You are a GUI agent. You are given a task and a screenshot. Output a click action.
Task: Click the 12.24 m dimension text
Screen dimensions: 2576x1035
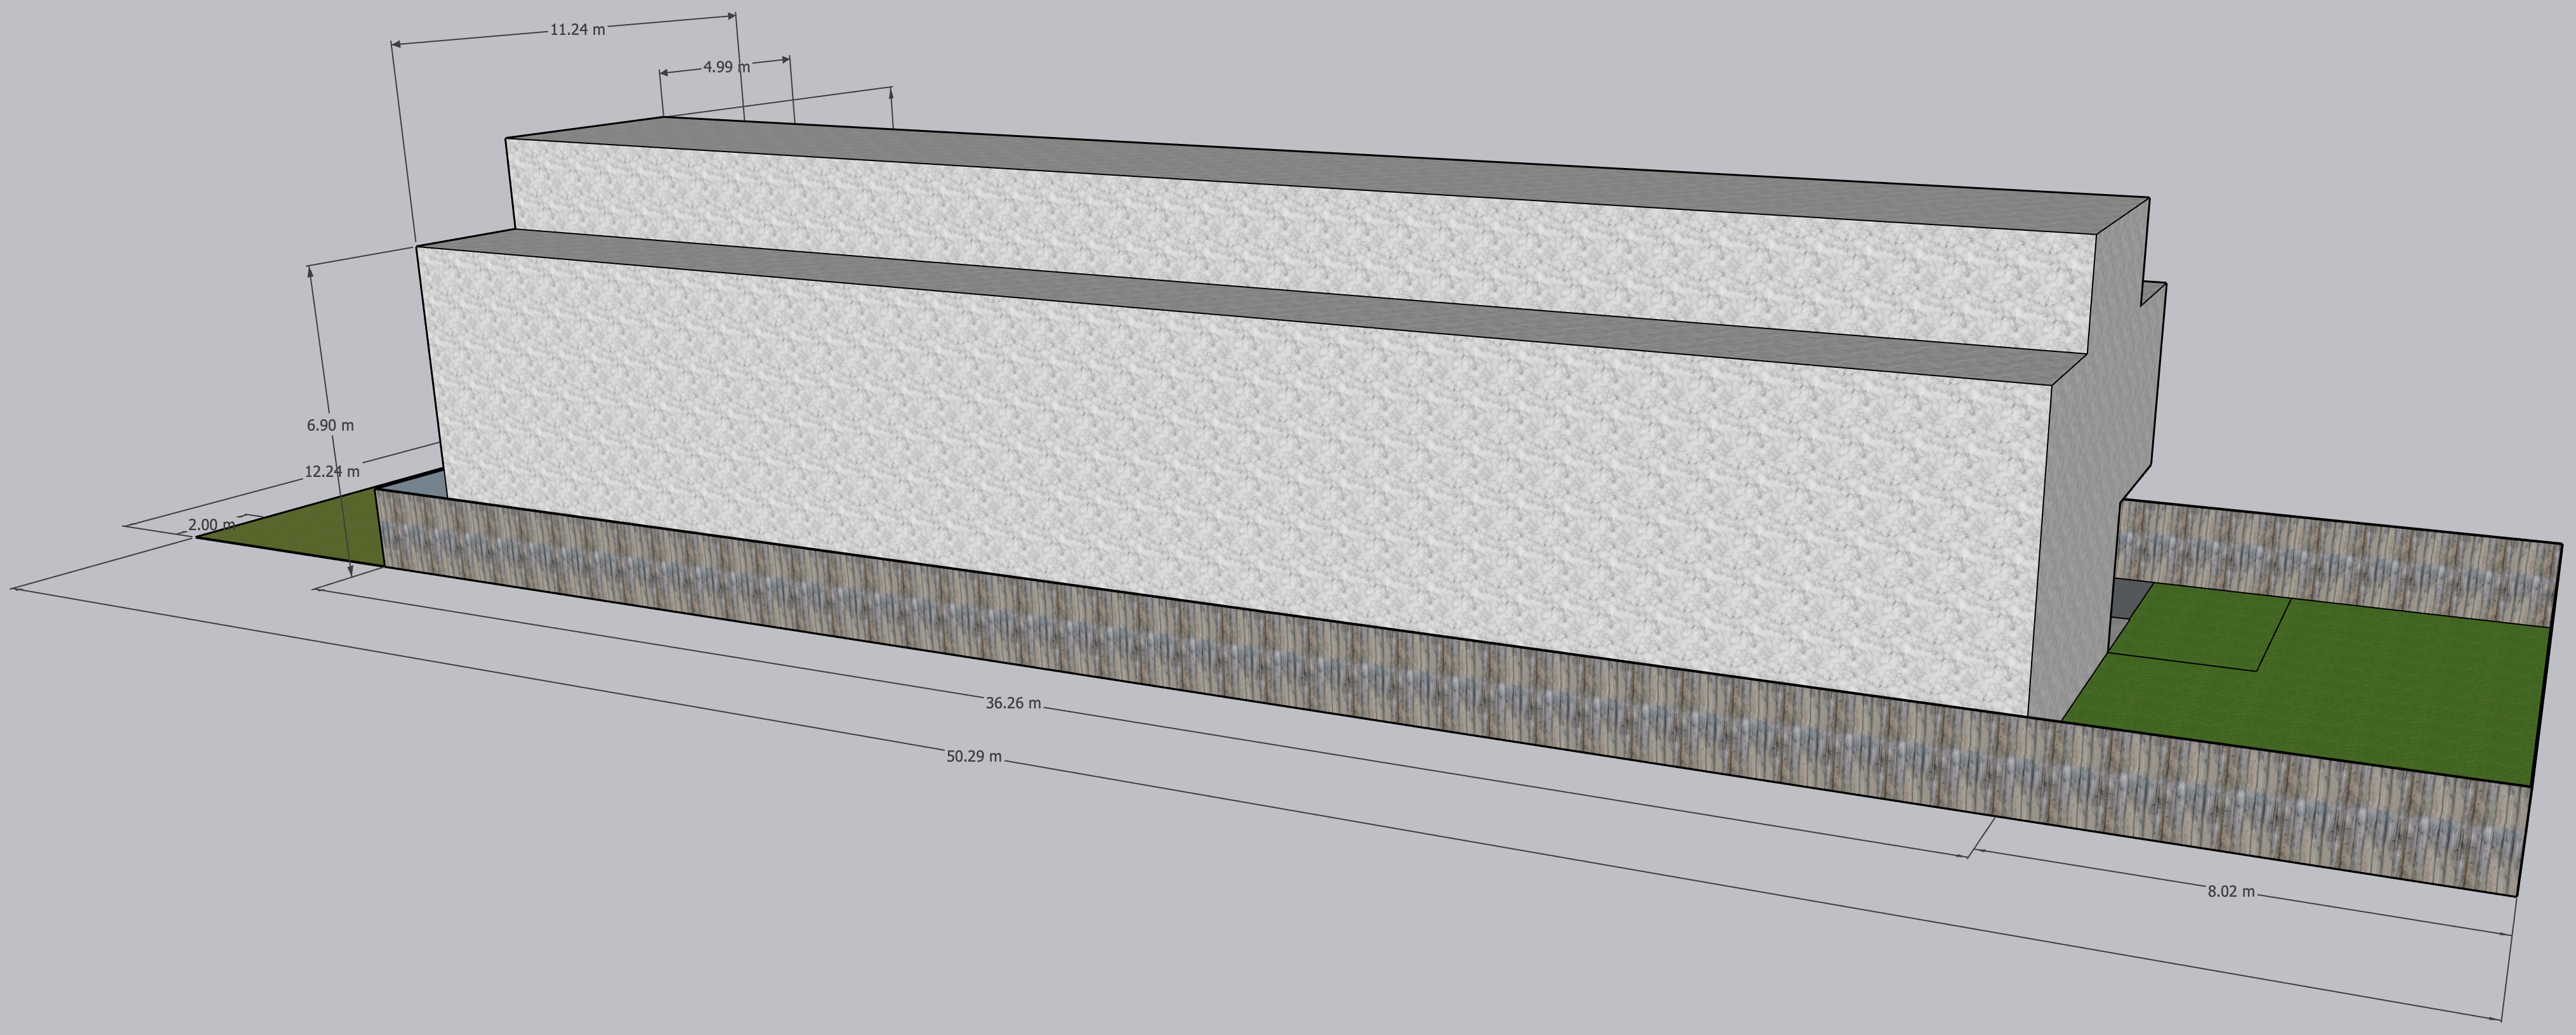[332, 471]
